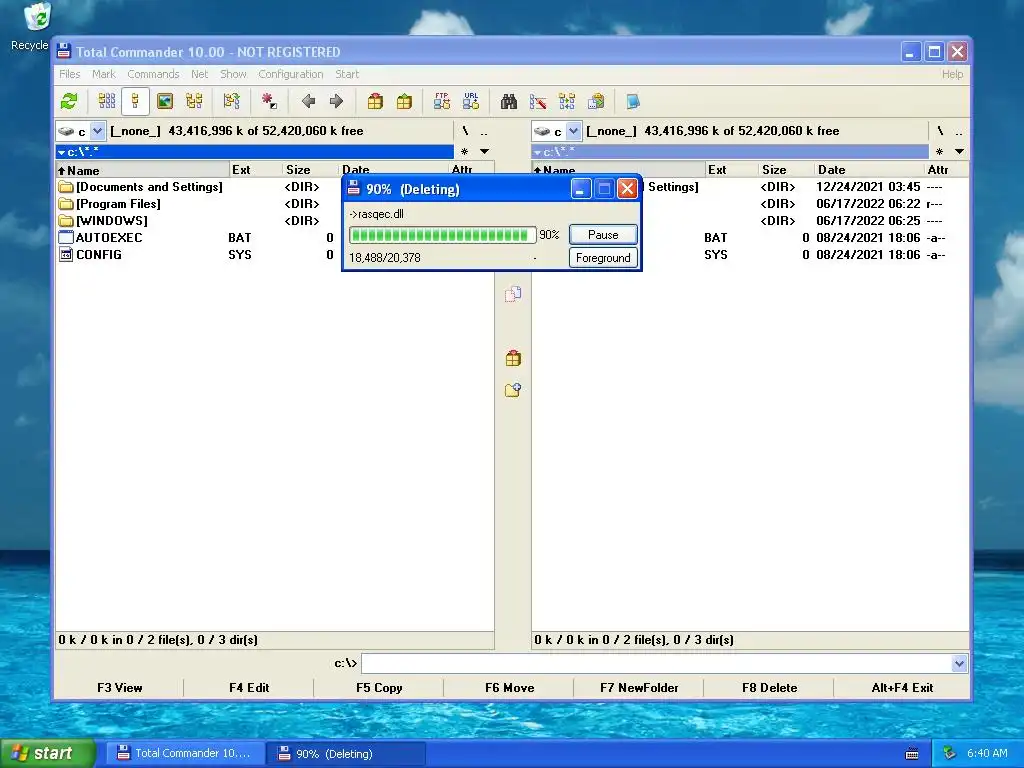1024x768 pixels.
Task: Click the right panel parent directory dots button
Action: (959, 131)
